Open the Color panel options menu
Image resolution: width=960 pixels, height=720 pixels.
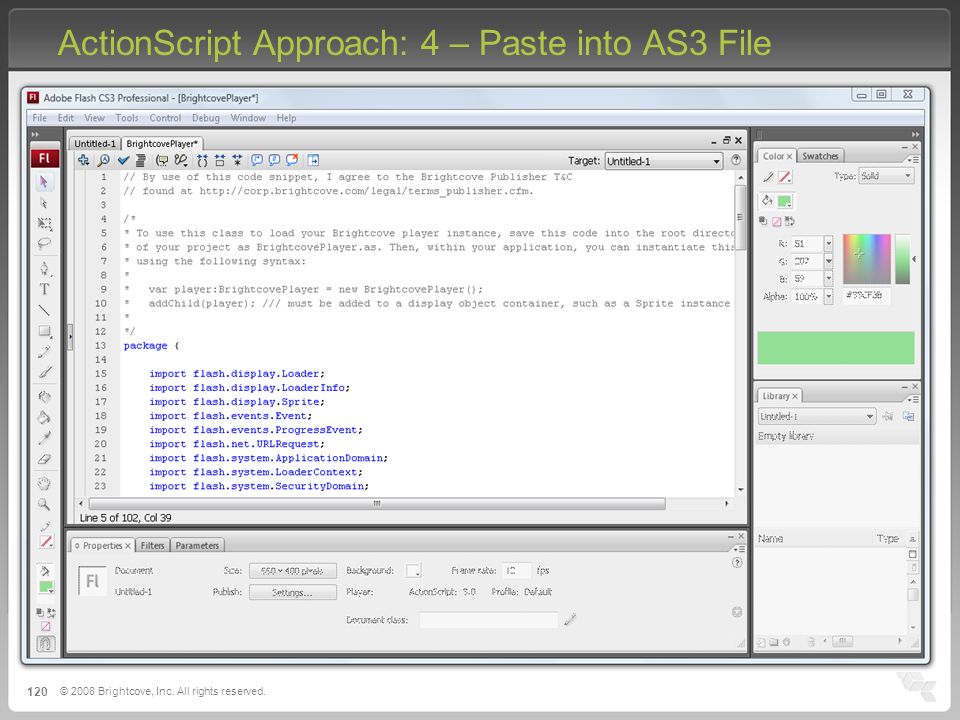coord(912,159)
